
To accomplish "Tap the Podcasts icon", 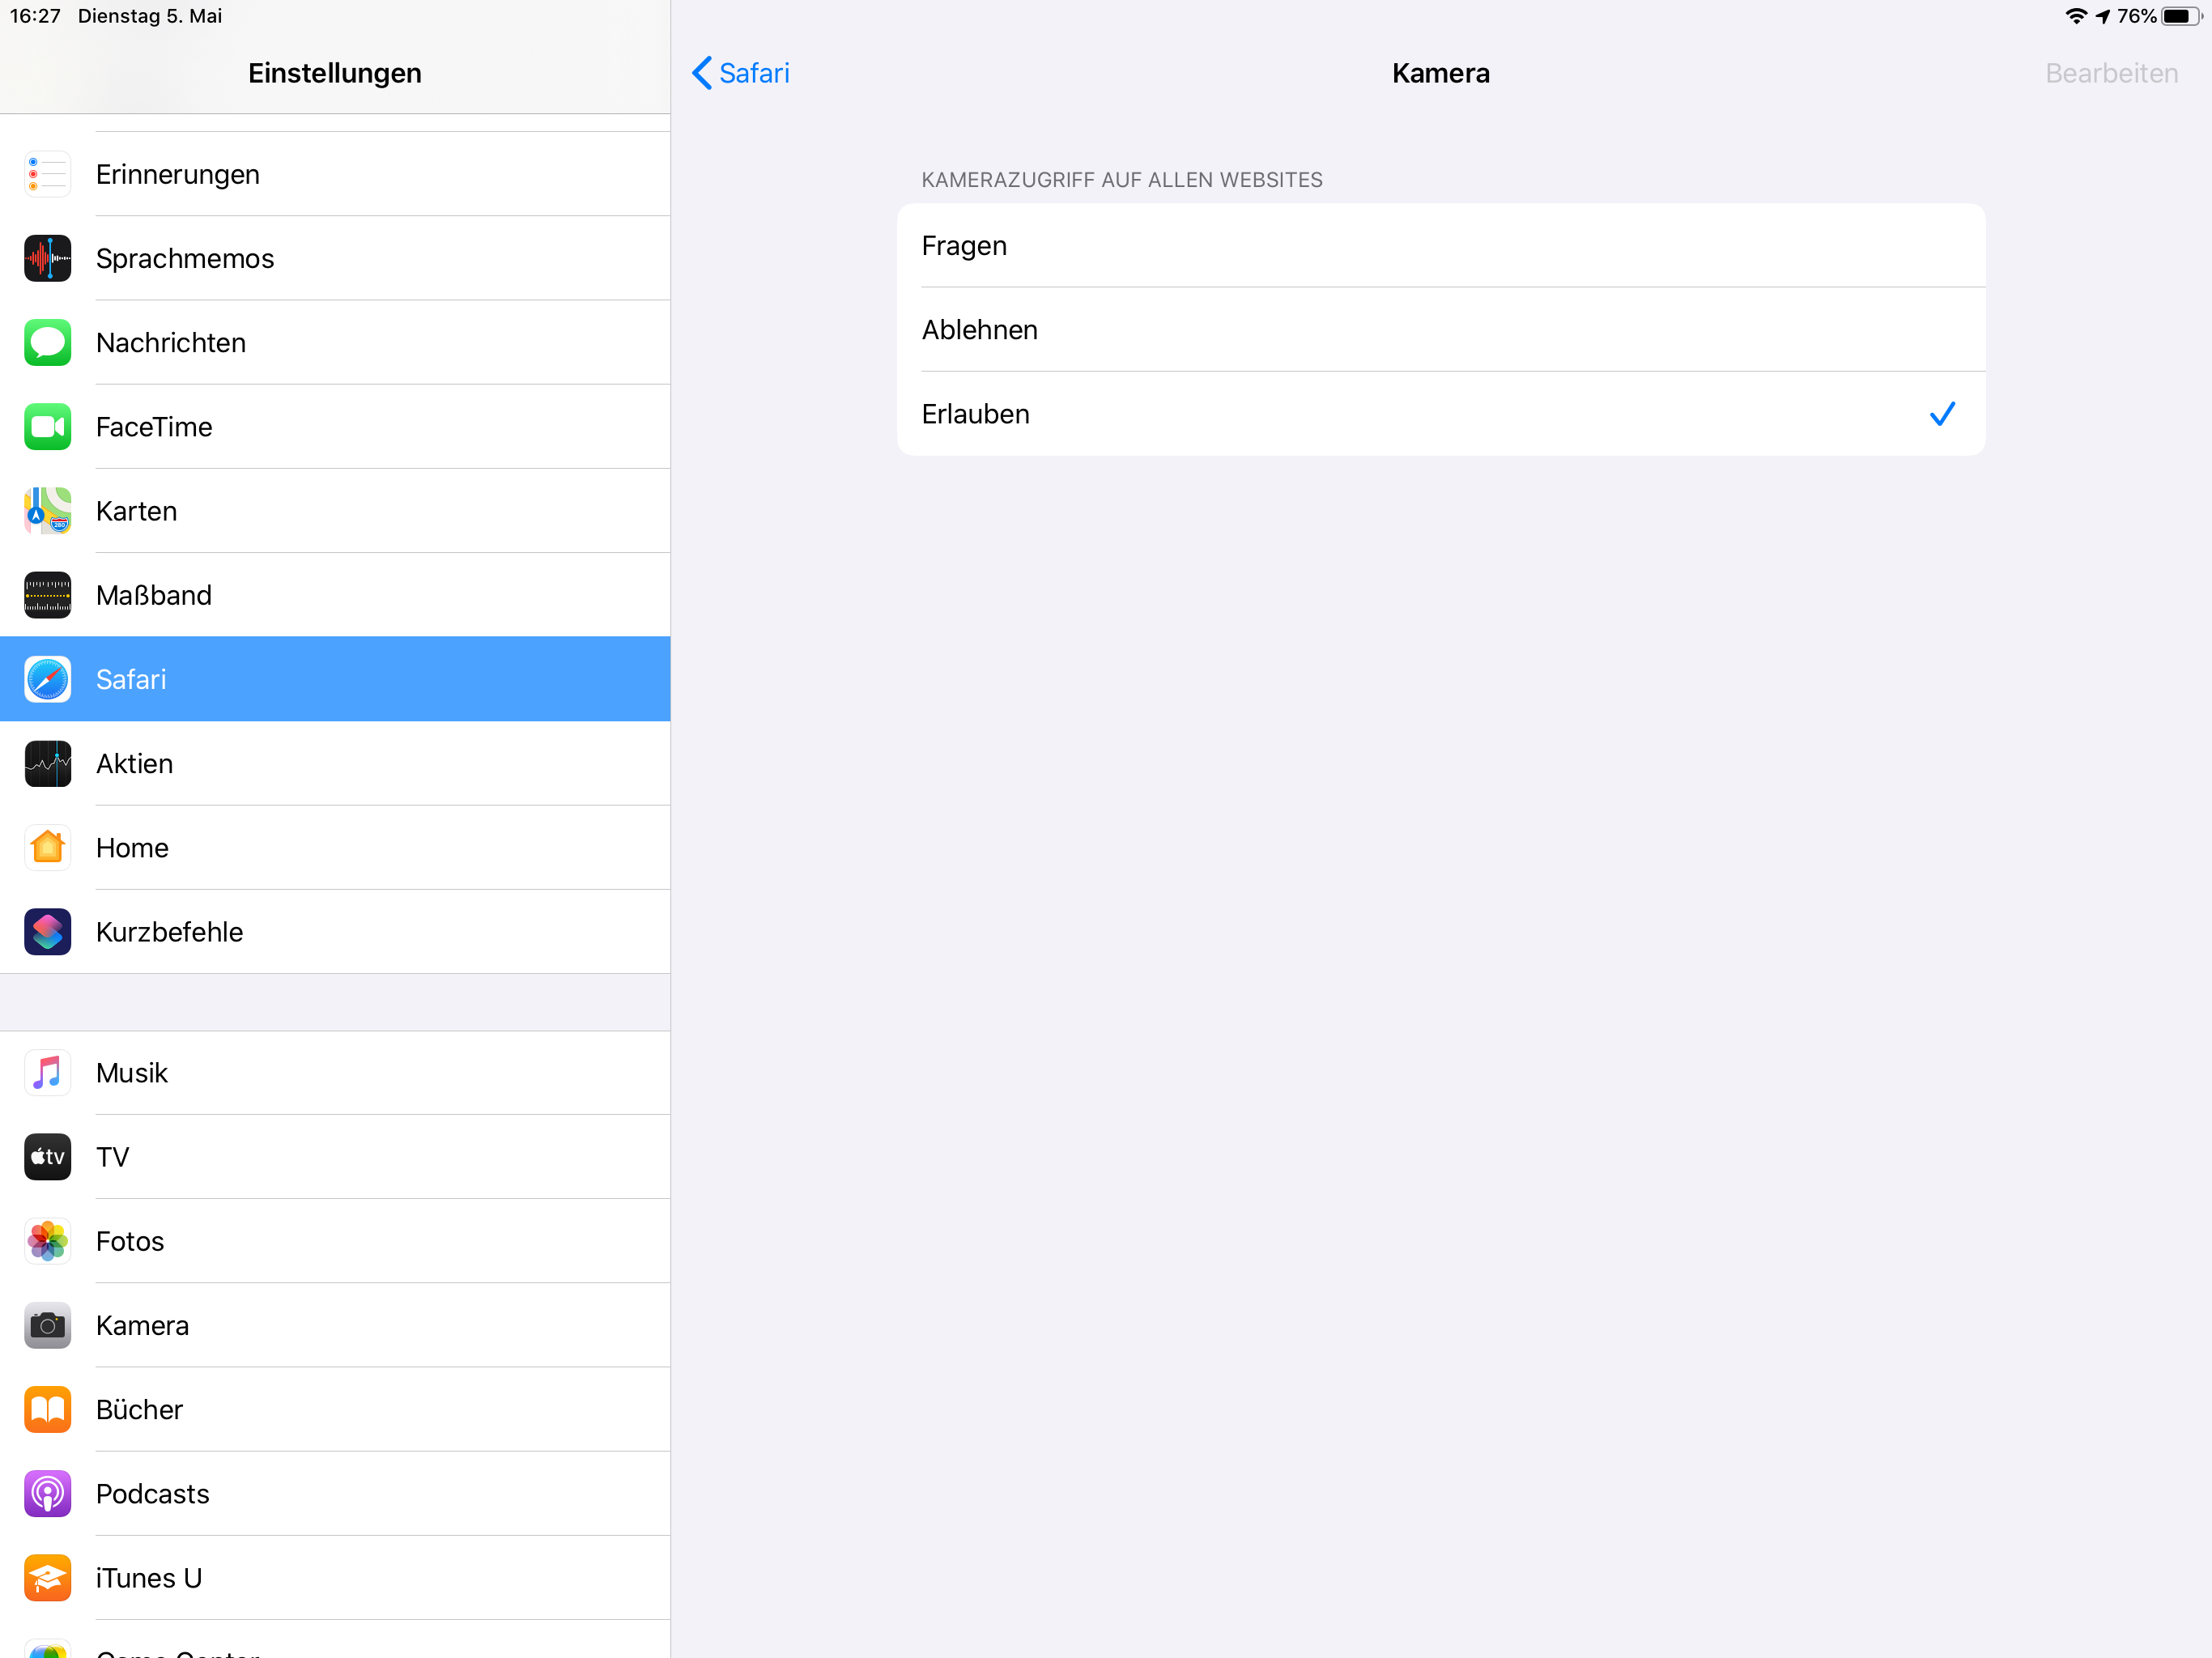I will (x=47, y=1494).
